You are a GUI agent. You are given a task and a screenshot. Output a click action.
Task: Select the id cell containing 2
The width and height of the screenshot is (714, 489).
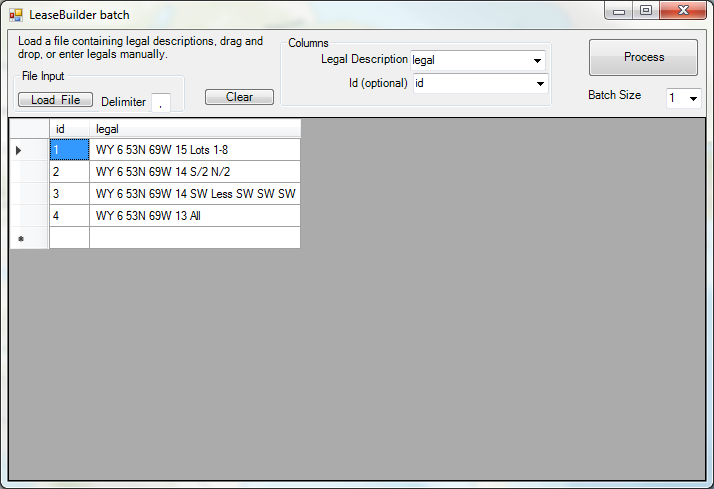point(69,172)
